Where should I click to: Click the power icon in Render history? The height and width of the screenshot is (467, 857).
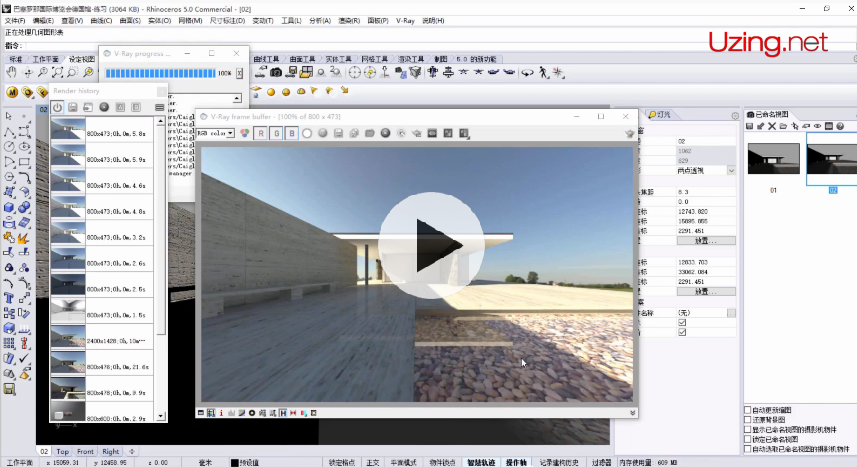pyautogui.click(x=58, y=107)
